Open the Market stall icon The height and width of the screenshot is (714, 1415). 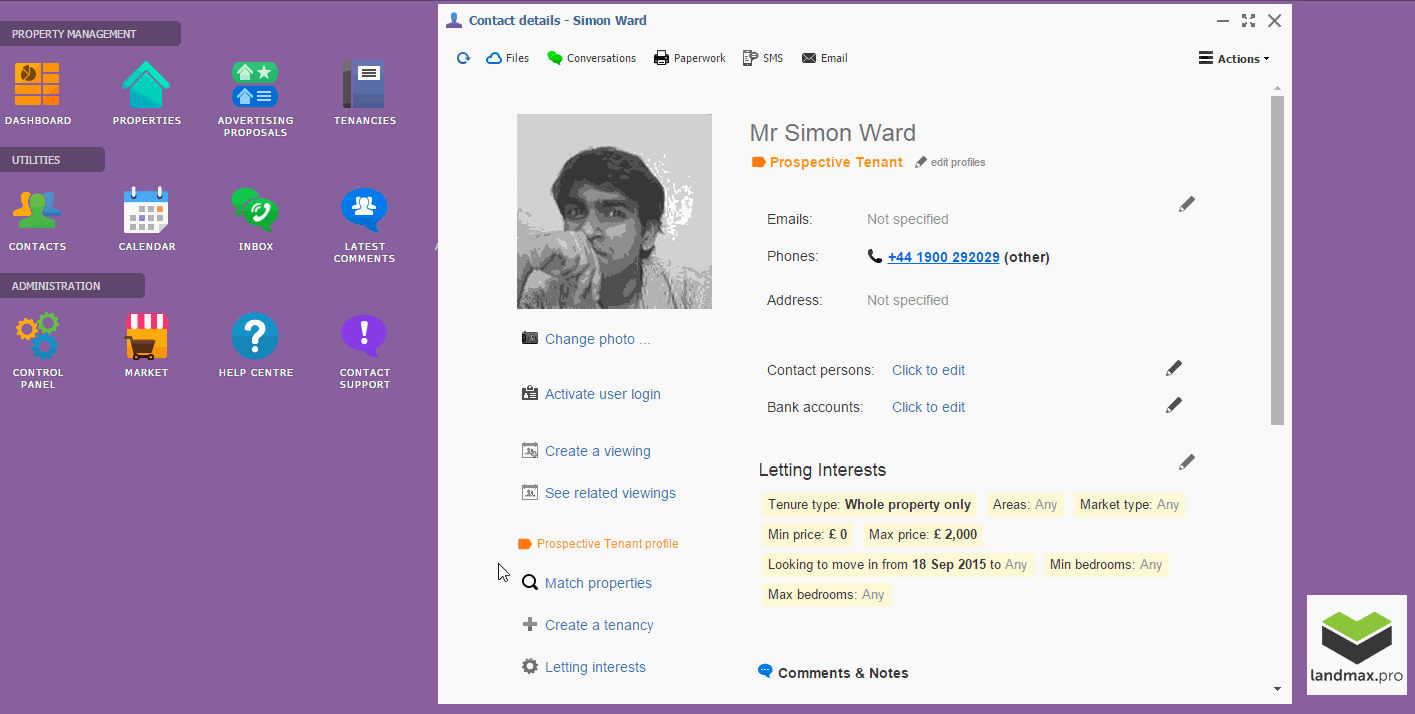tap(146, 336)
